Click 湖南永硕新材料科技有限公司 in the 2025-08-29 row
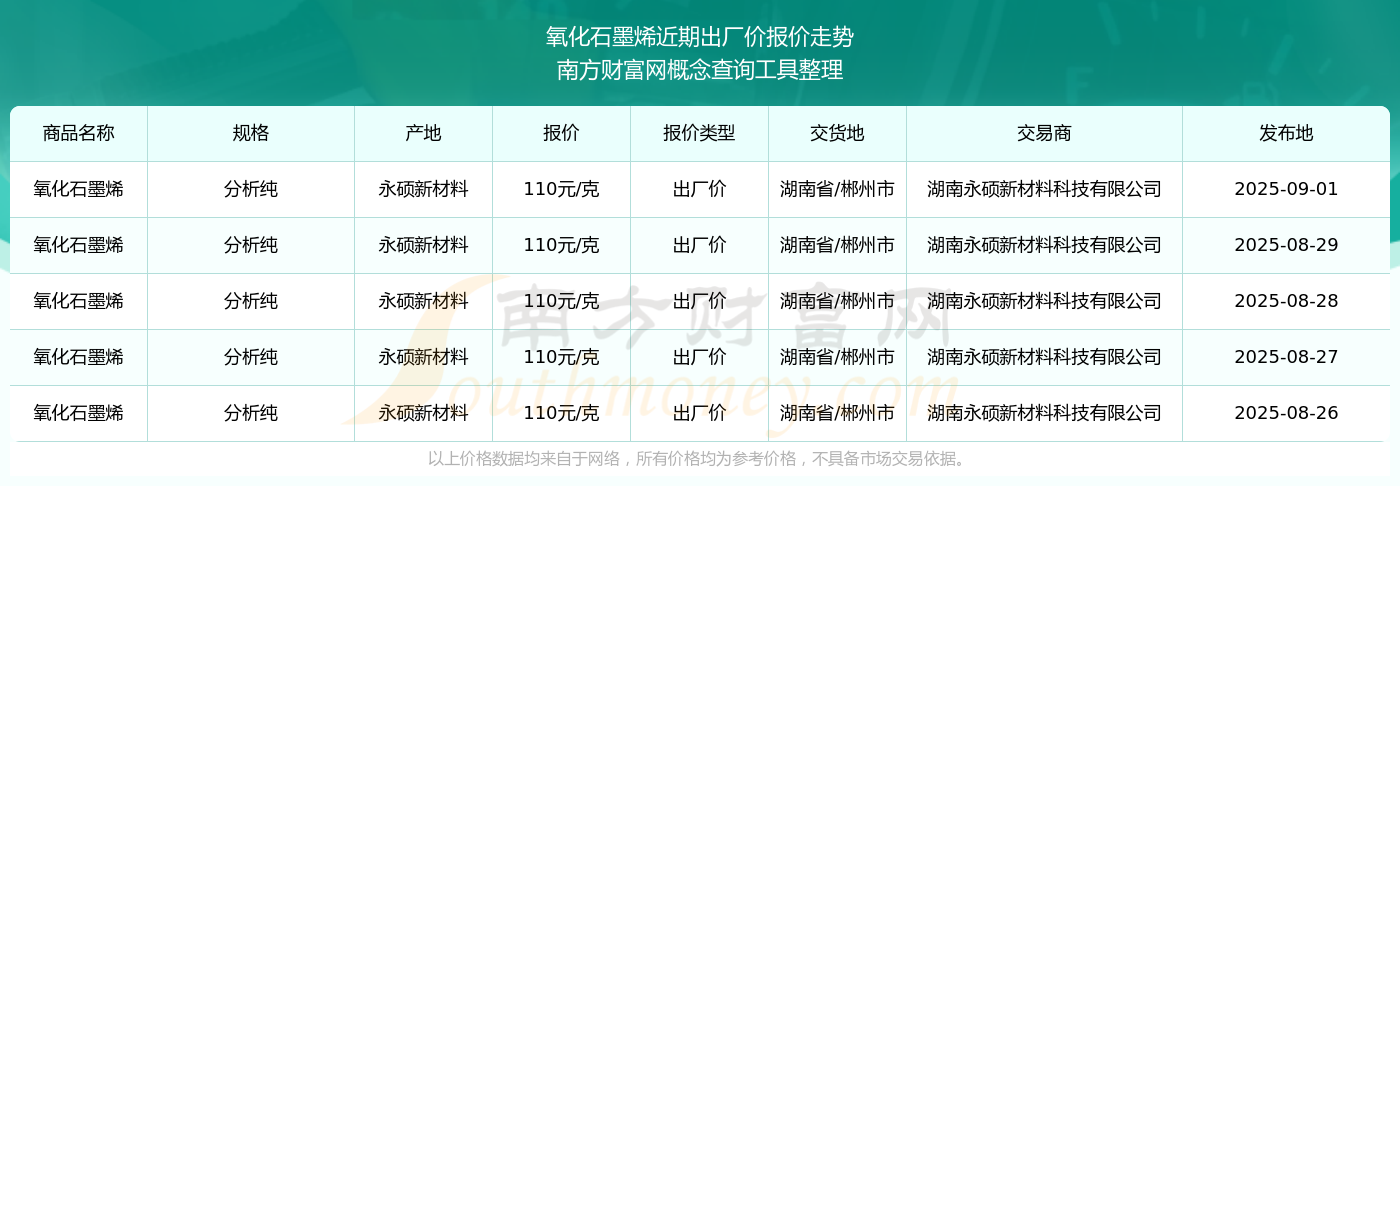This screenshot has width=1400, height=1205. 1044,245
